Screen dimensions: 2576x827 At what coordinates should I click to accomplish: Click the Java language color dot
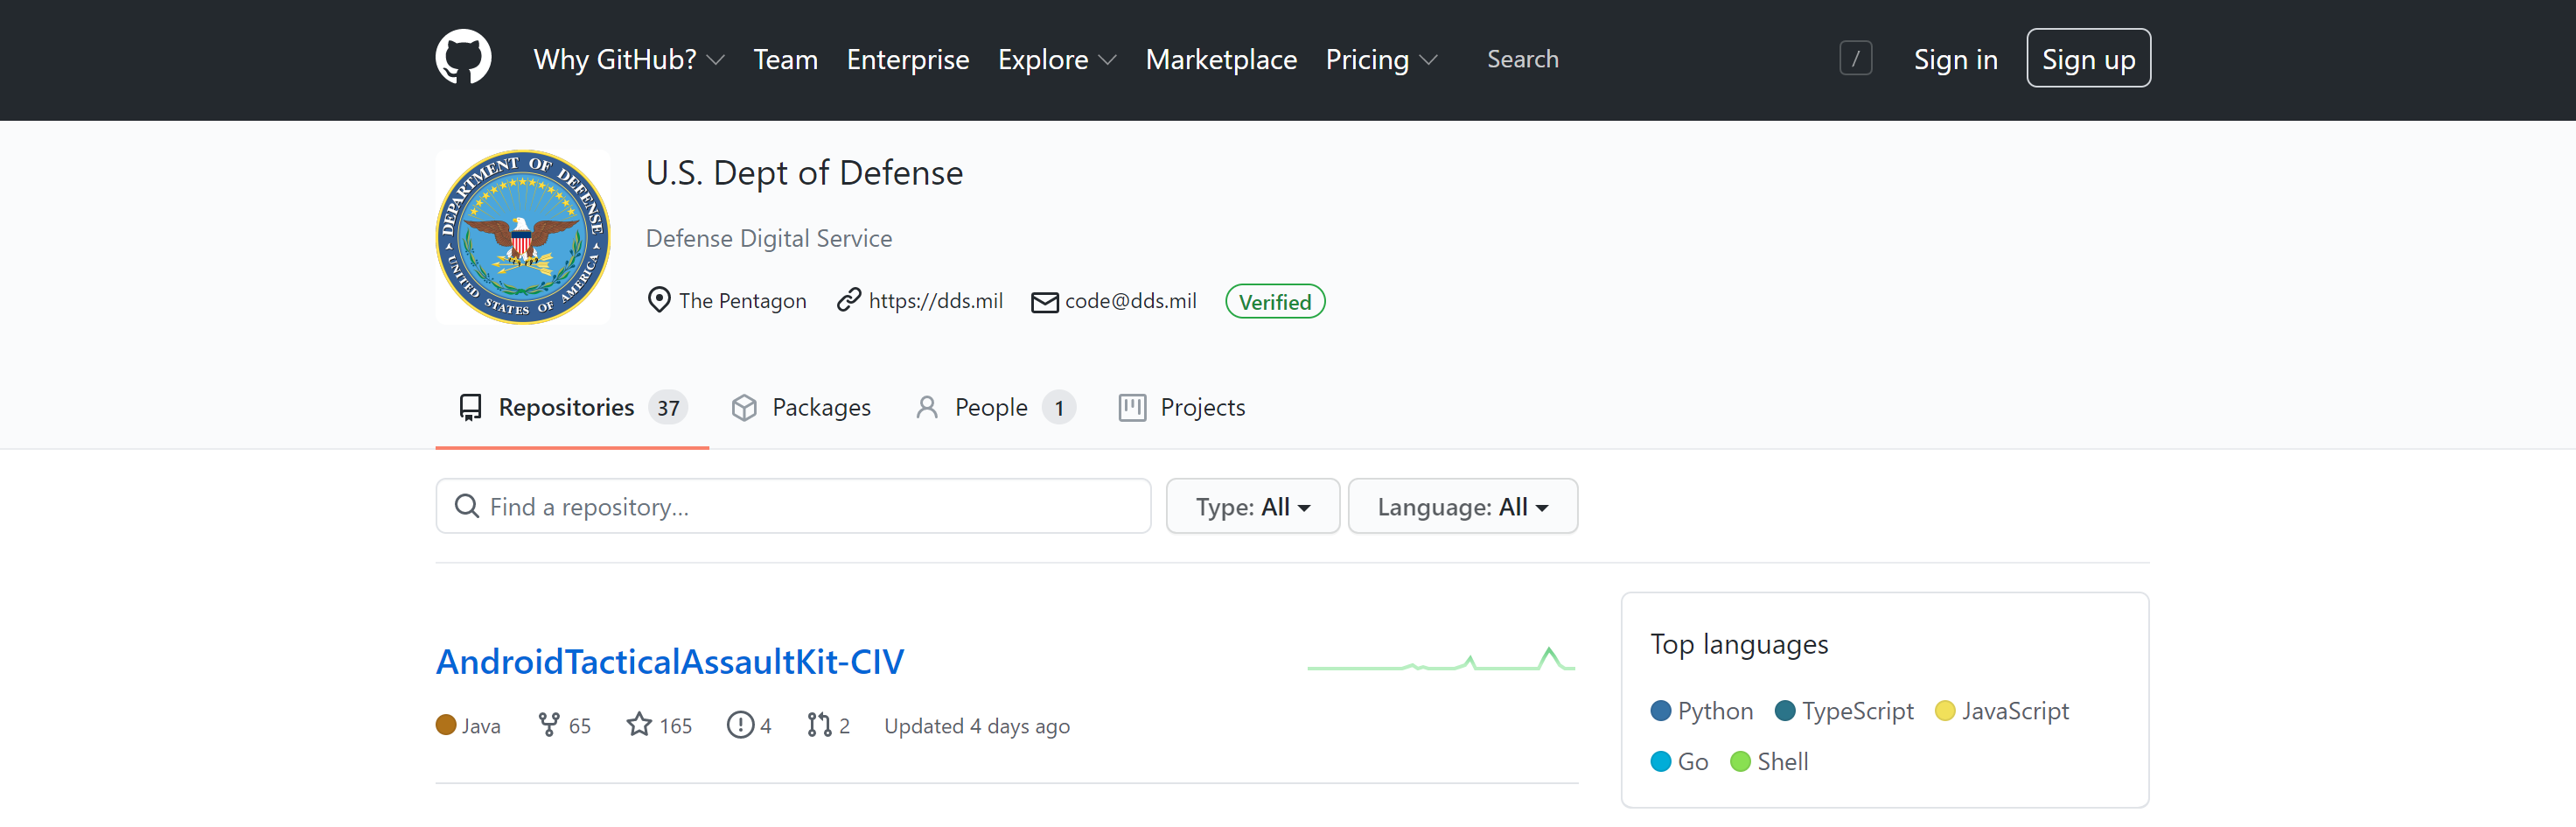coord(446,725)
